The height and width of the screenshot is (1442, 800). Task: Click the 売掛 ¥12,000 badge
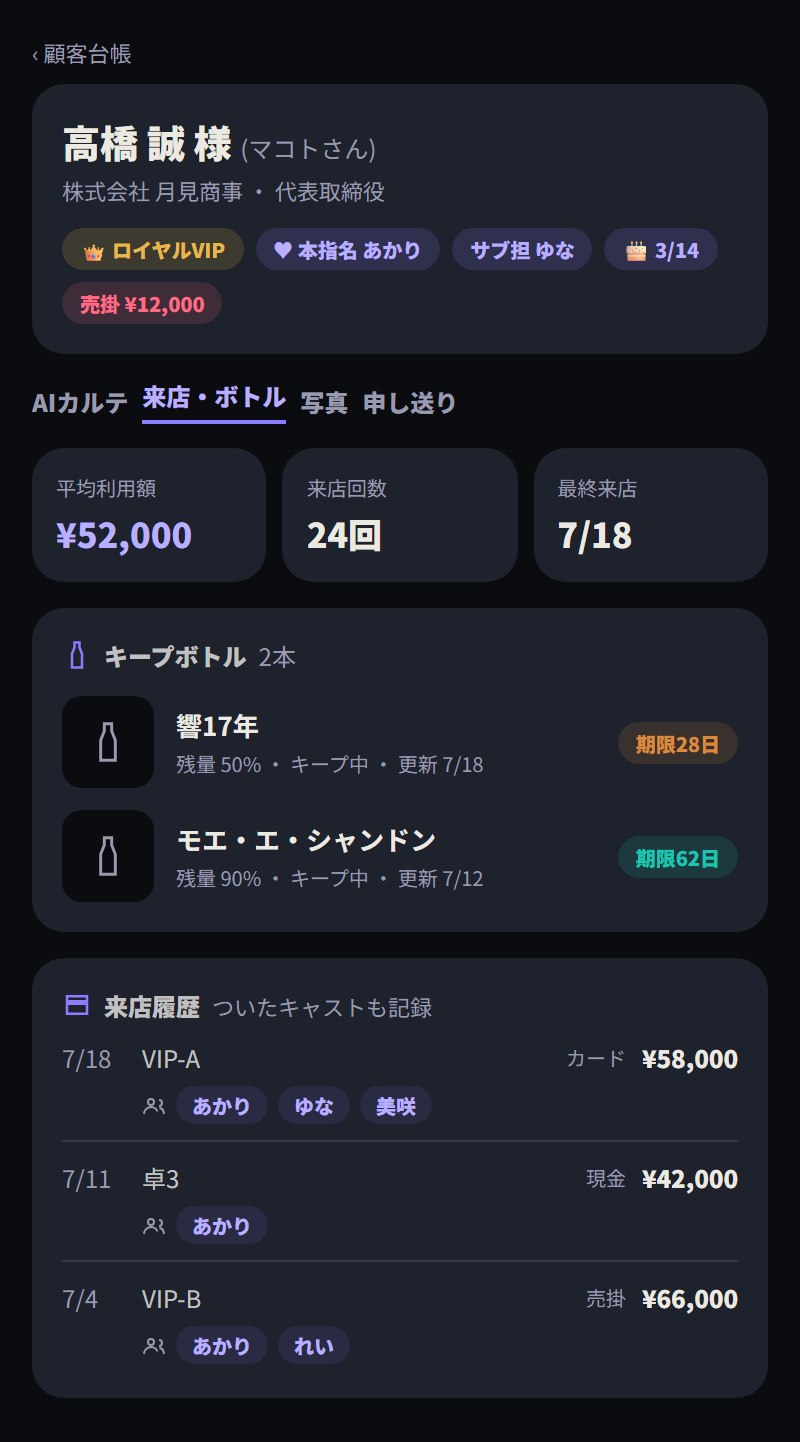tap(142, 304)
